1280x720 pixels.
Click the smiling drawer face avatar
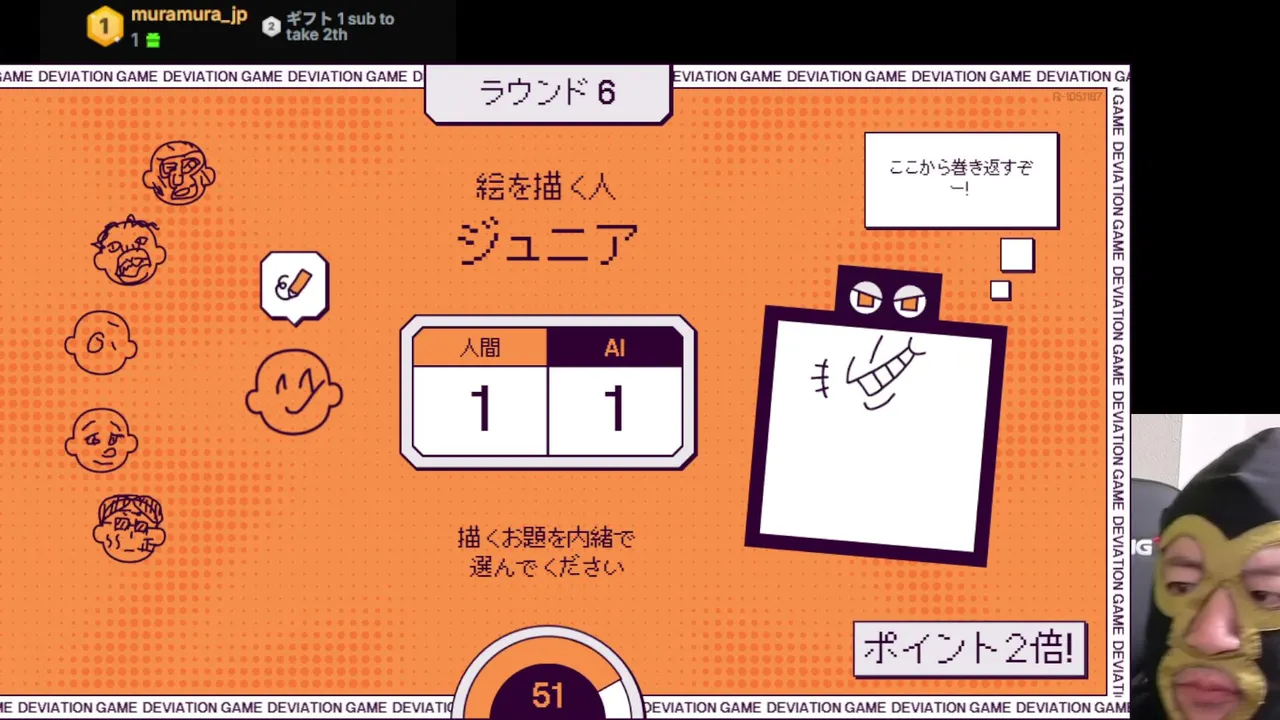click(x=294, y=392)
